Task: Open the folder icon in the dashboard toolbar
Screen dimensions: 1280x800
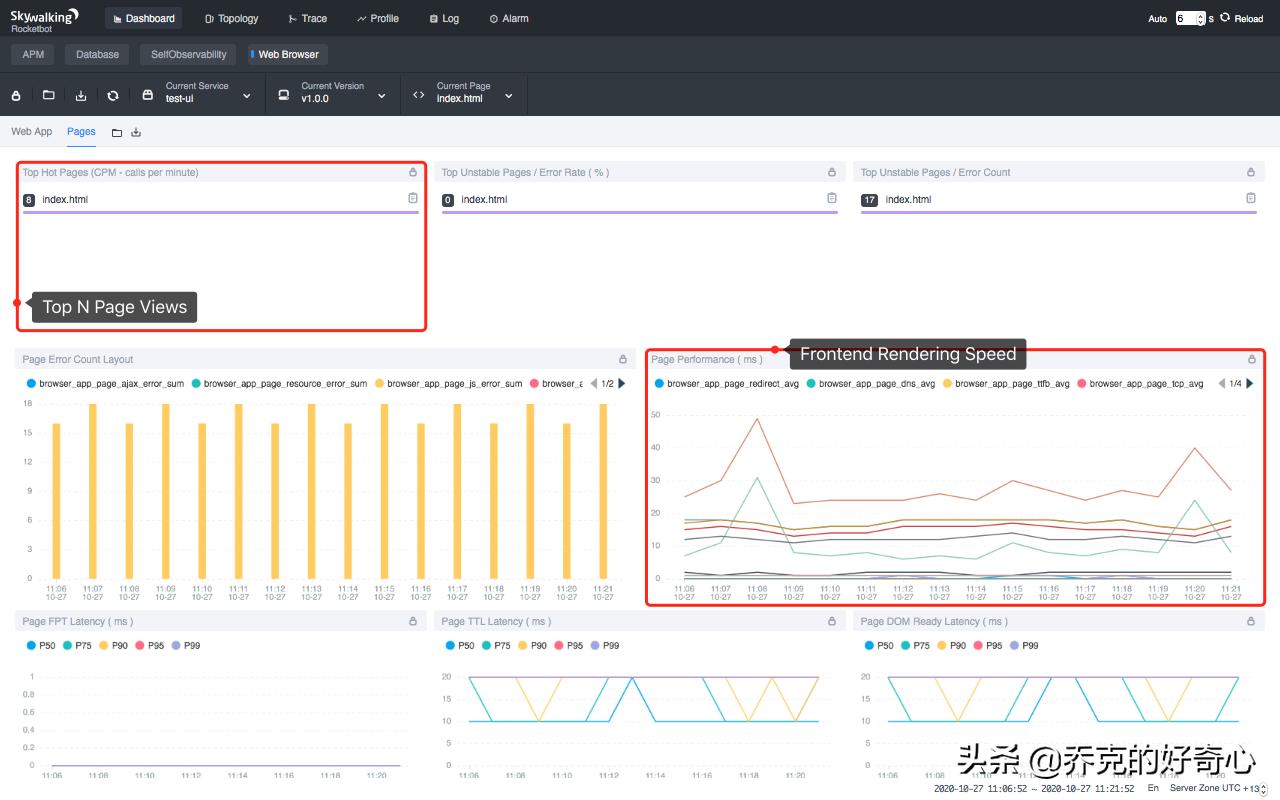Action: coord(47,95)
